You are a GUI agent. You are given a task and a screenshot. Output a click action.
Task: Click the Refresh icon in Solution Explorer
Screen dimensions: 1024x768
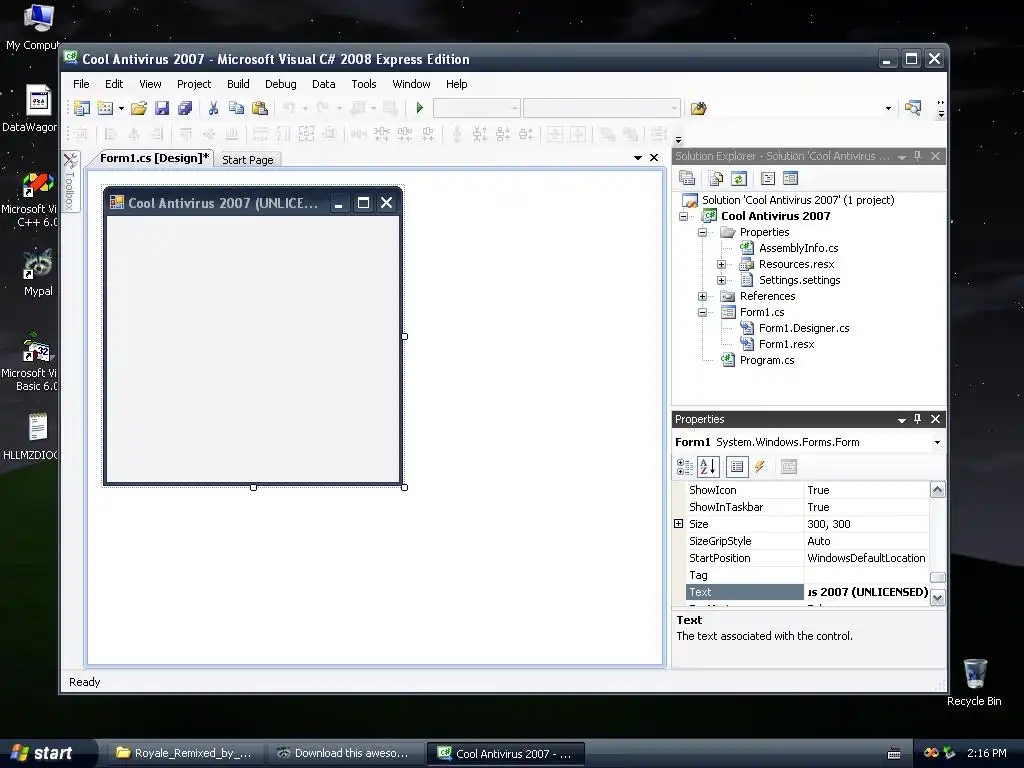point(739,178)
